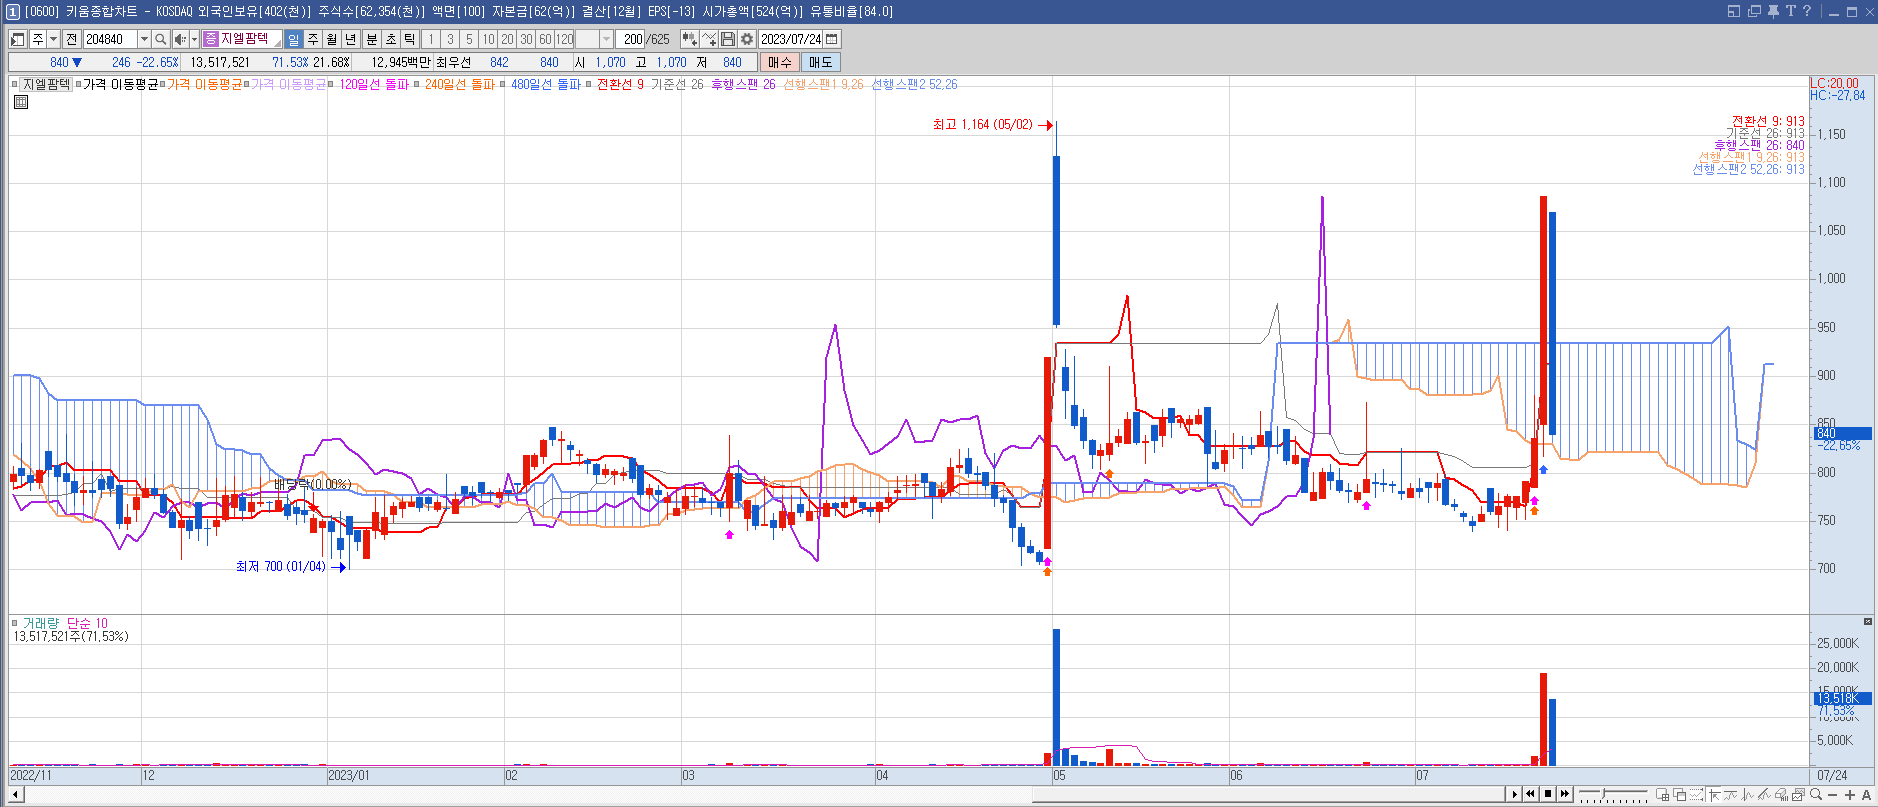The image size is (1878, 807).
Task: Click the 3D bar chart icon in bottom toolbar
Action: point(1781,795)
